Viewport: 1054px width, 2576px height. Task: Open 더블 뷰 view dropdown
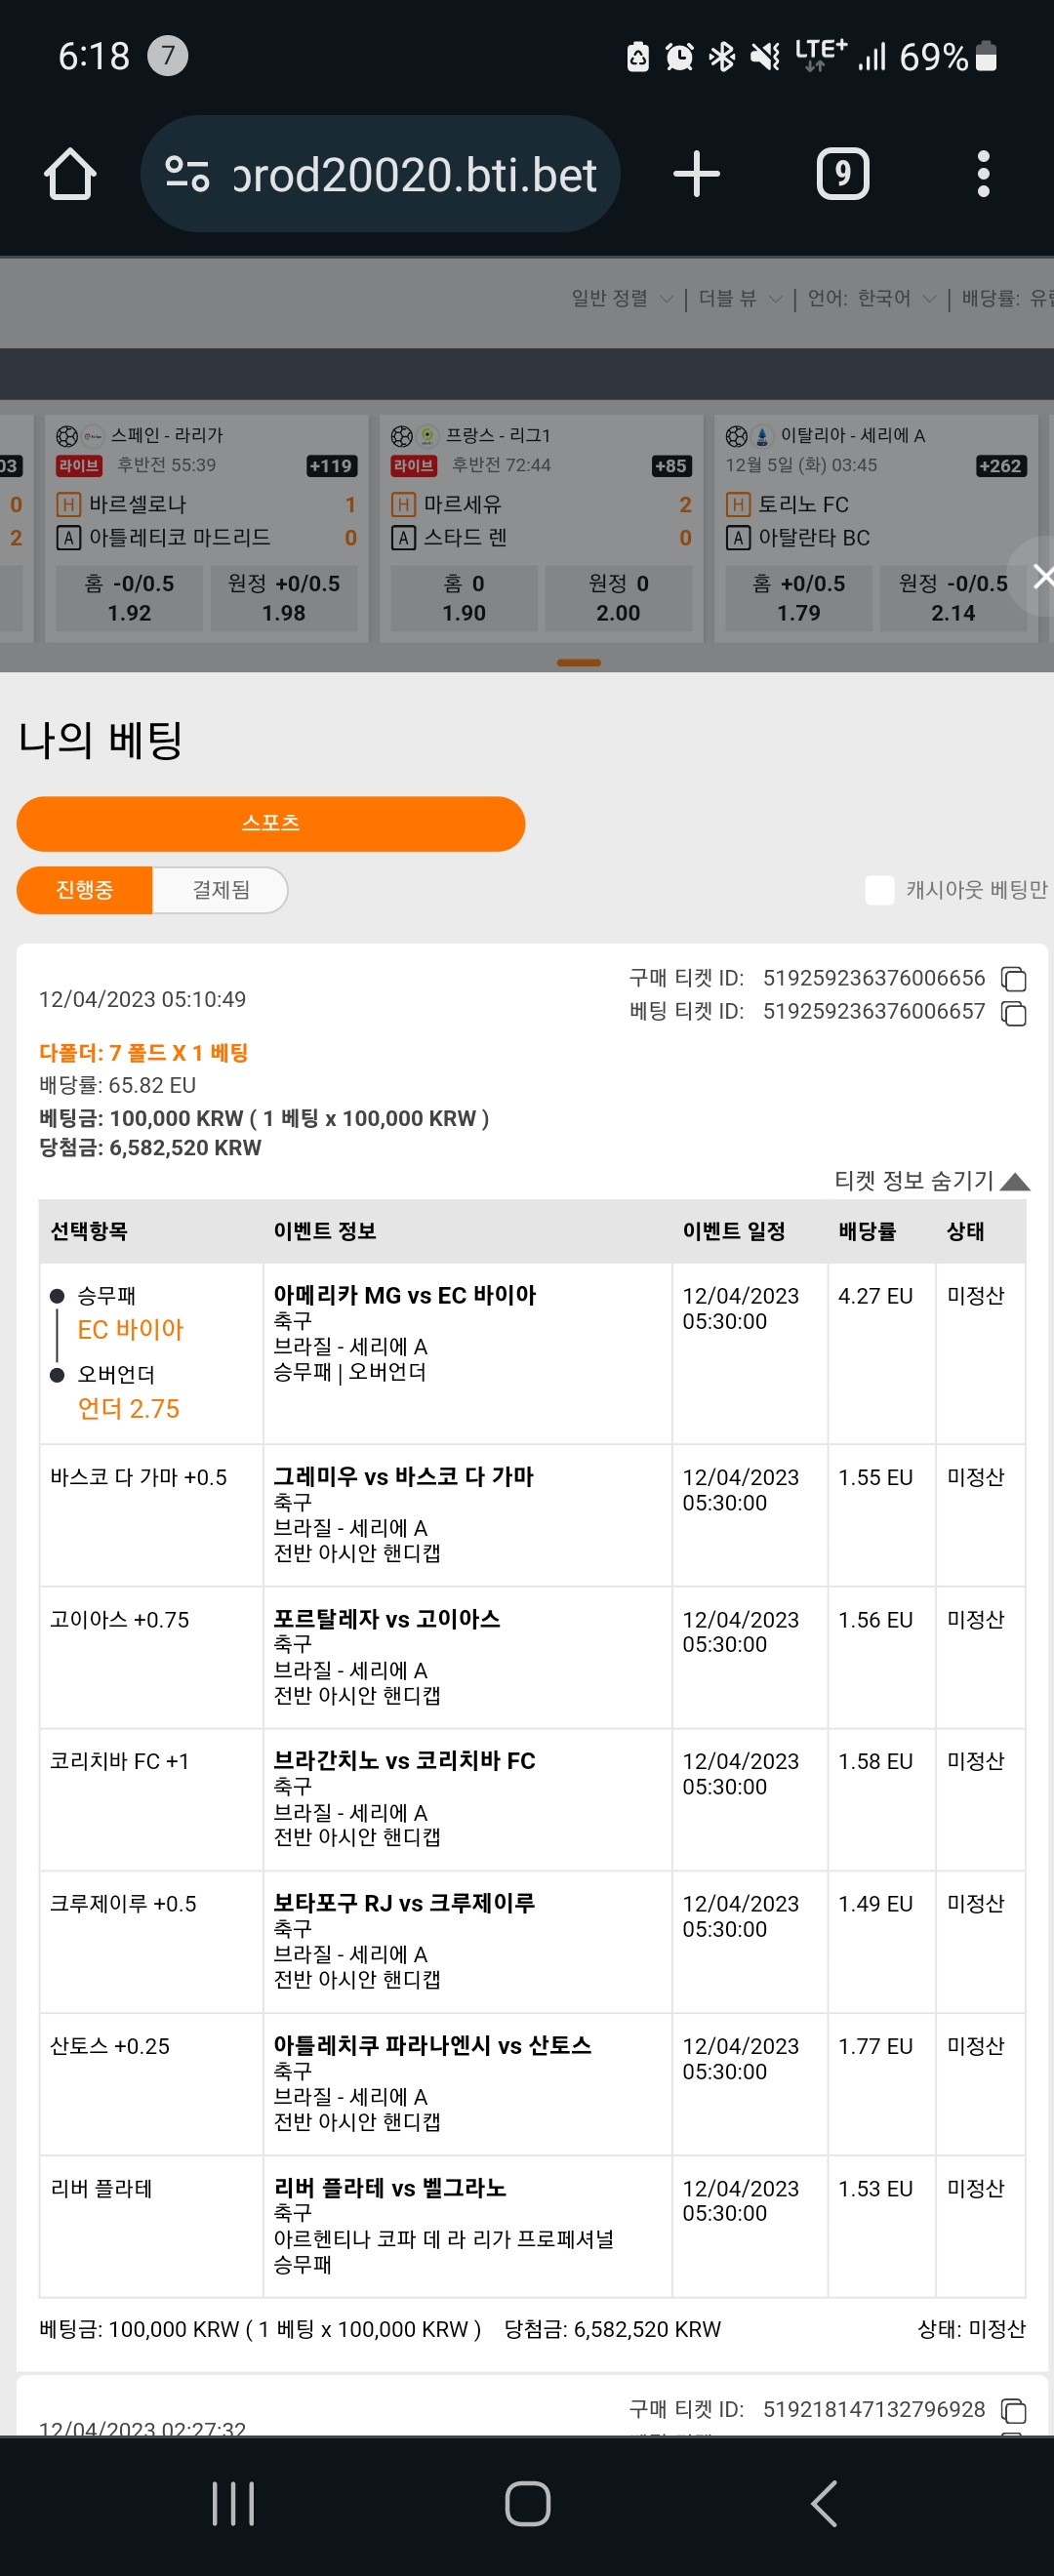740,298
